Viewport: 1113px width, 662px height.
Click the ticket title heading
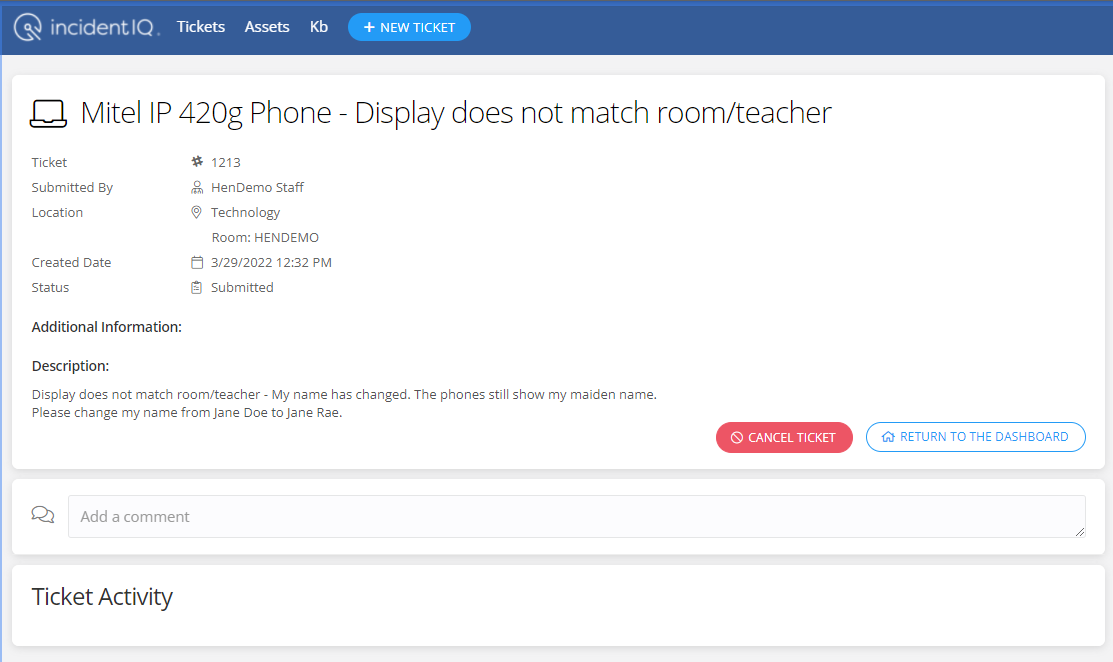[456, 114]
